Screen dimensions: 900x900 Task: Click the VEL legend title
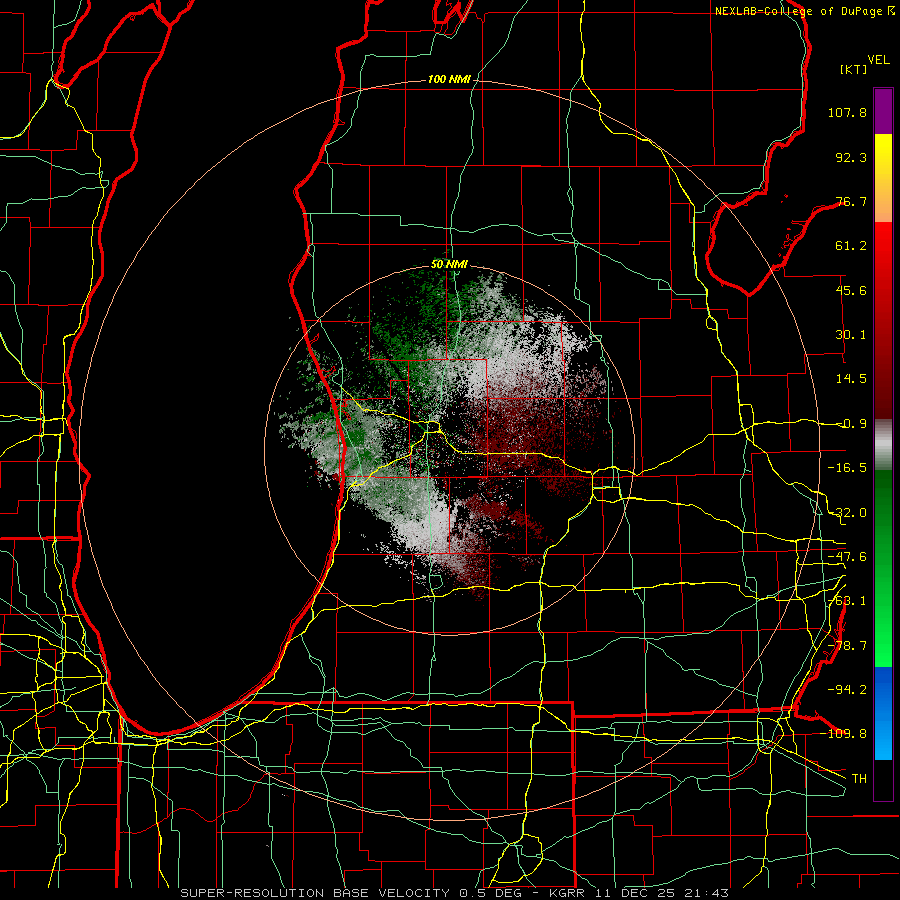click(878, 60)
